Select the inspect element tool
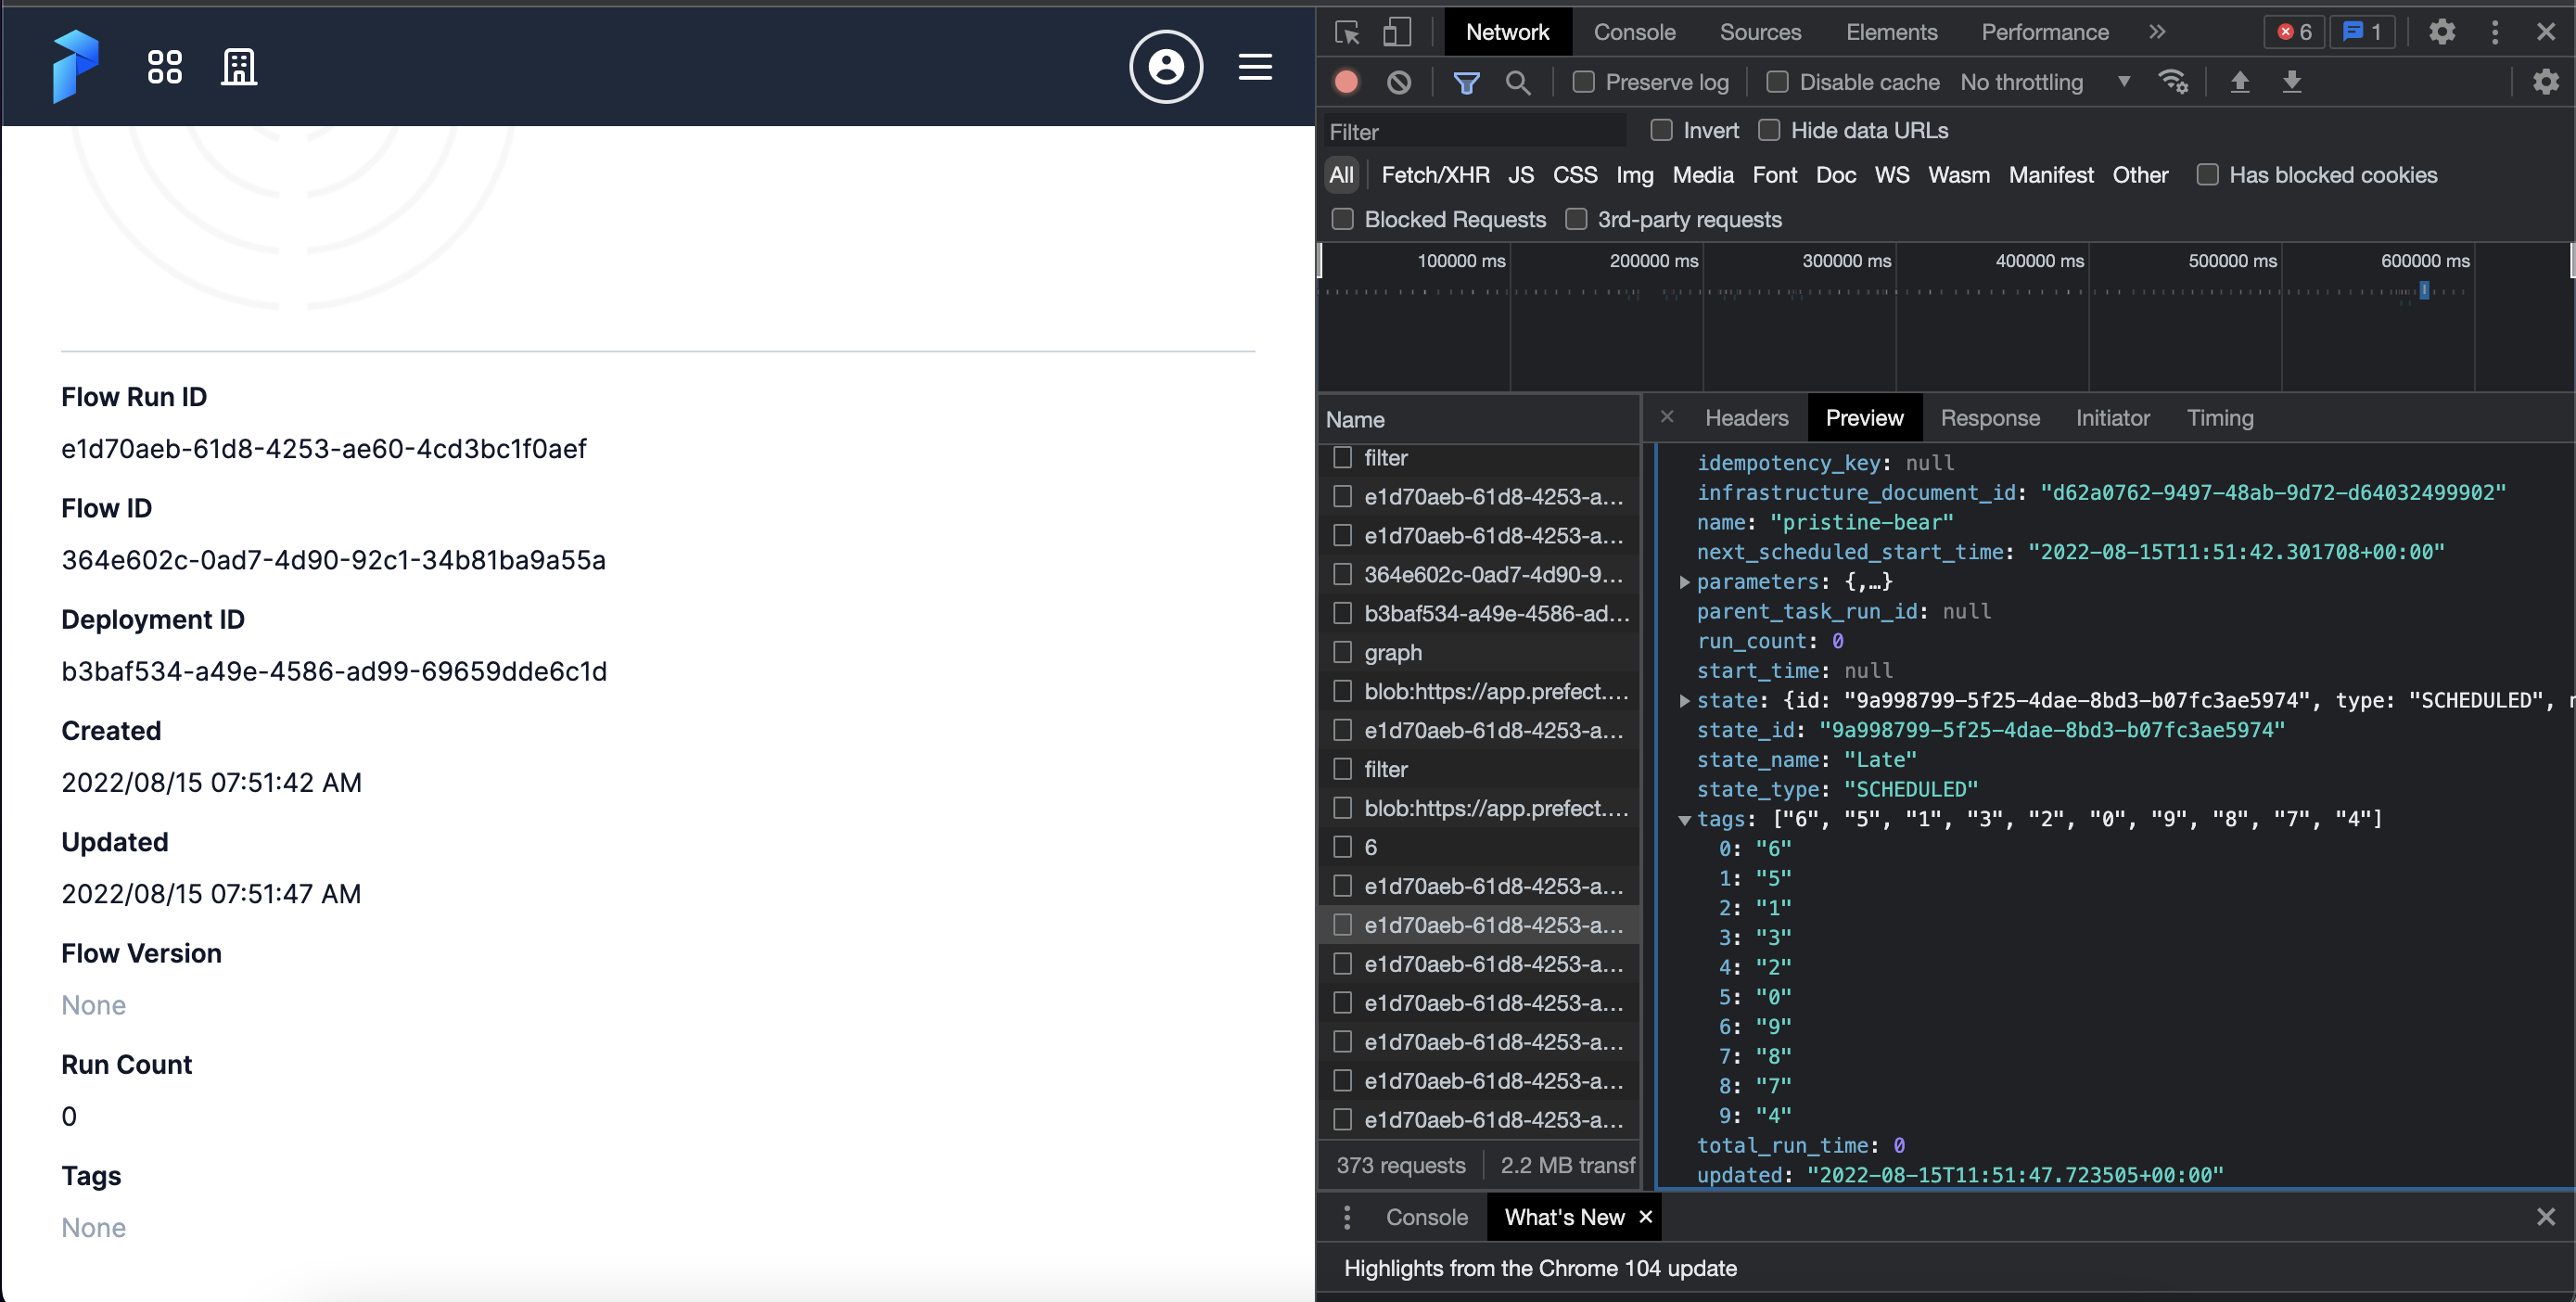Image resolution: width=2576 pixels, height=1302 pixels. (x=1347, y=31)
